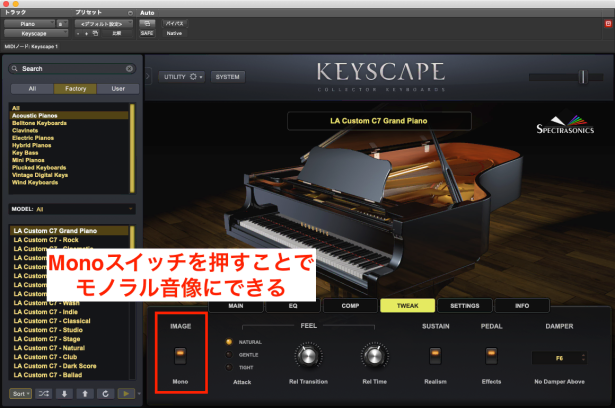
Task: Switch to the MAIN tab
Action: pos(236,306)
